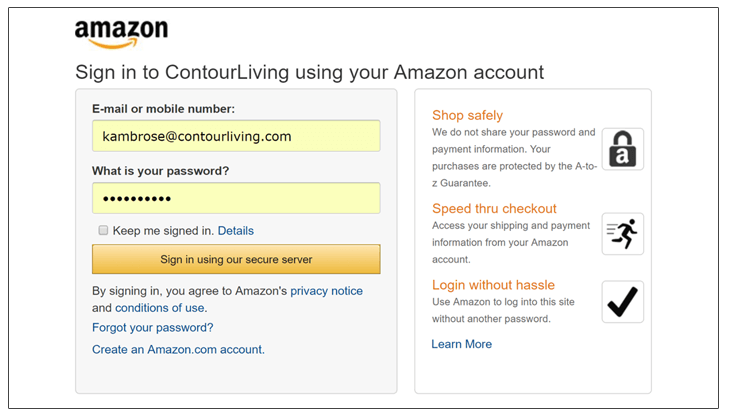Open the Details link
This screenshot has height=418, width=729.
click(236, 231)
